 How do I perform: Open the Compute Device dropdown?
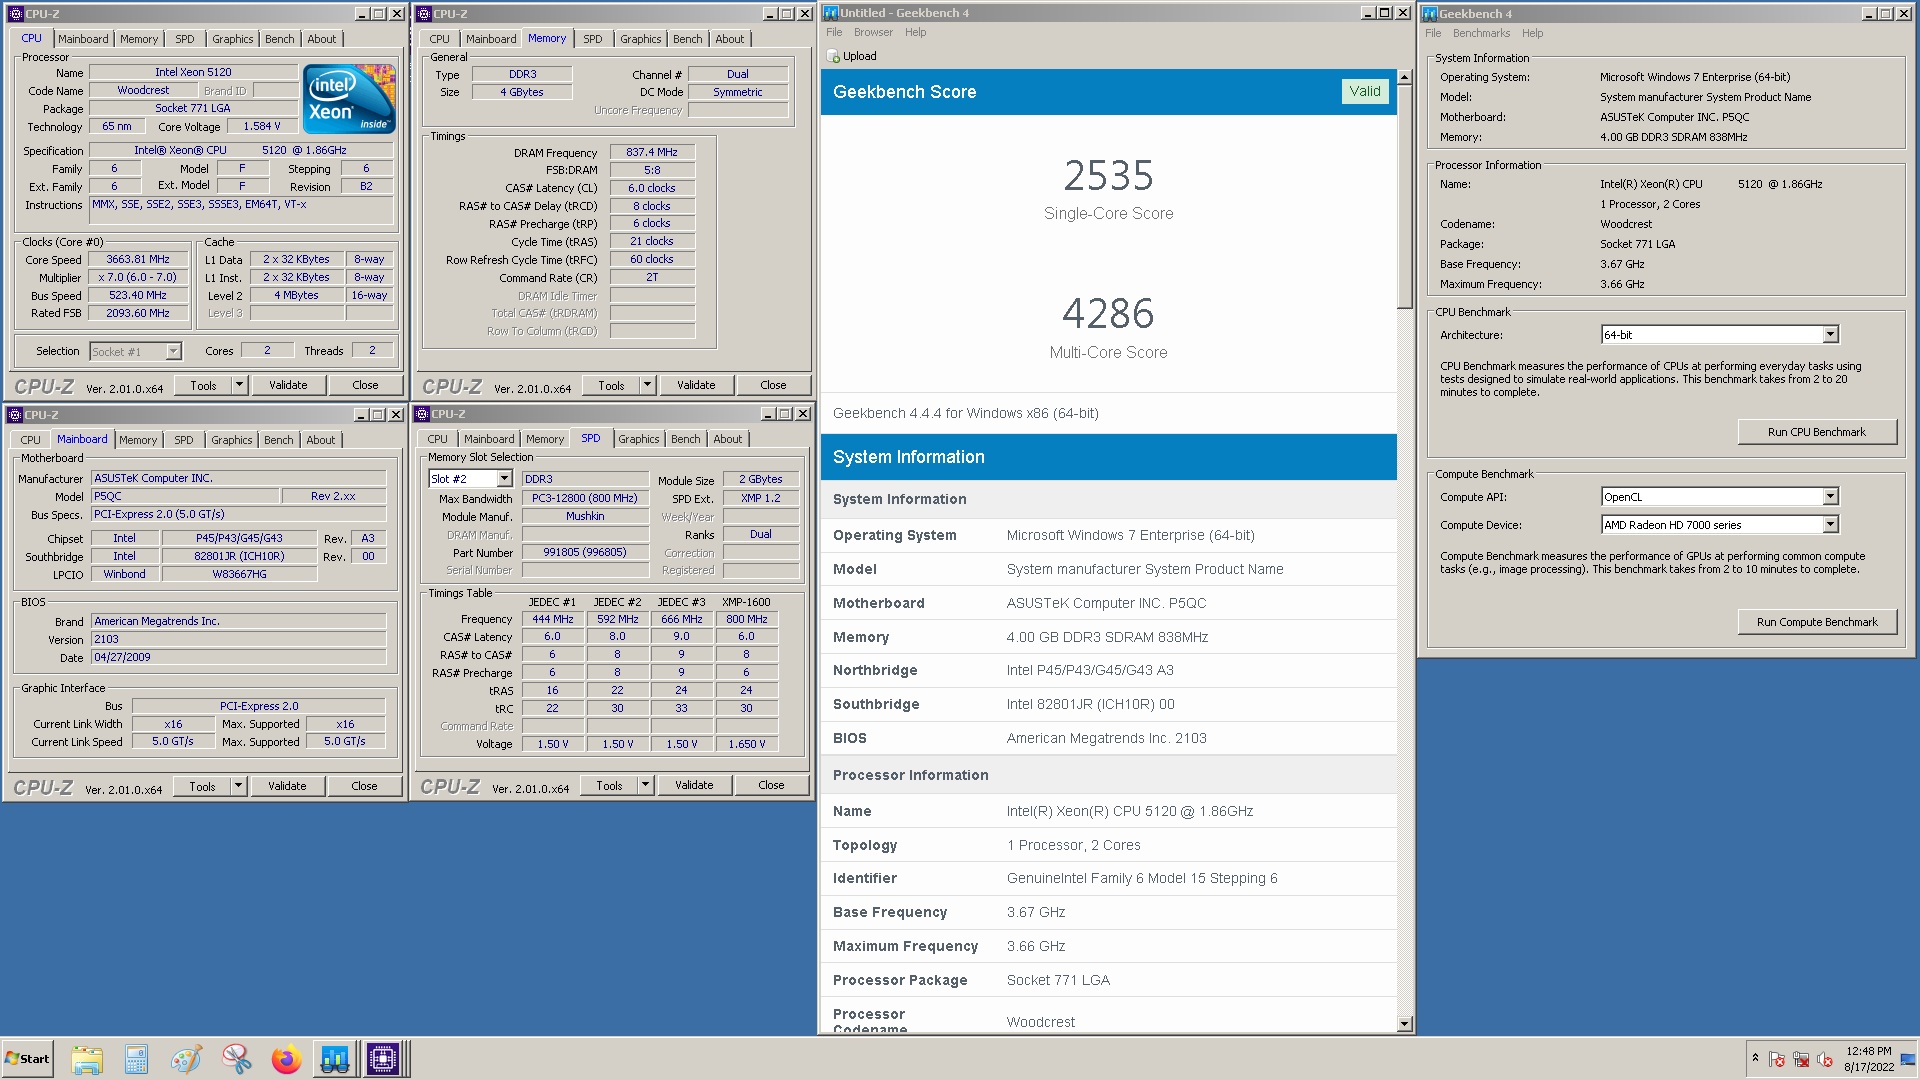1830,525
